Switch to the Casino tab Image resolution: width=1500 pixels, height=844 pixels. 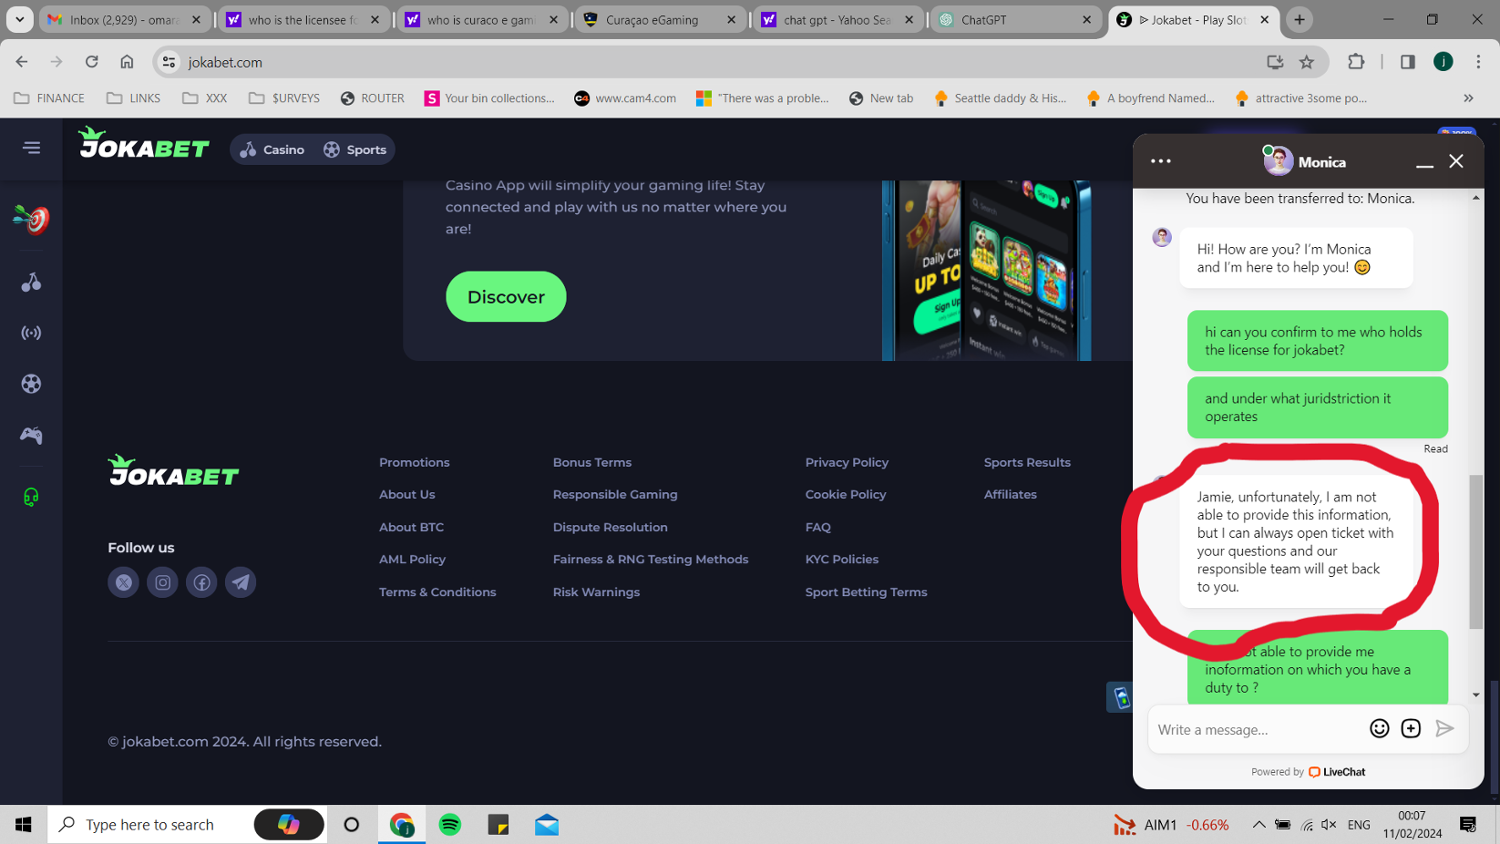(x=273, y=150)
